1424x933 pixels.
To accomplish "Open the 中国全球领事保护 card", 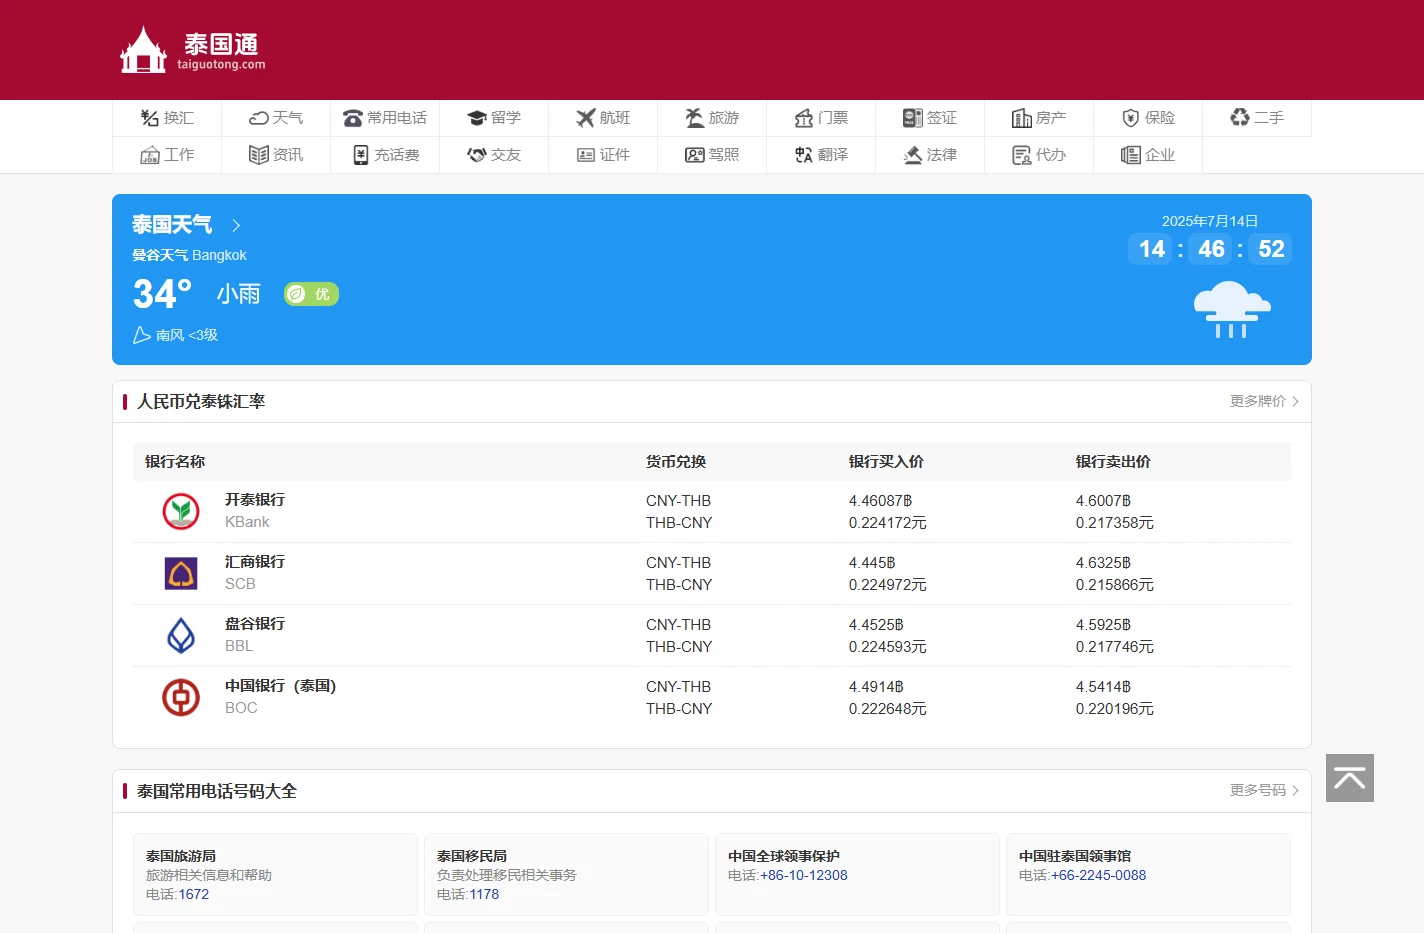I will pyautogui.click(x=857, y=874).
